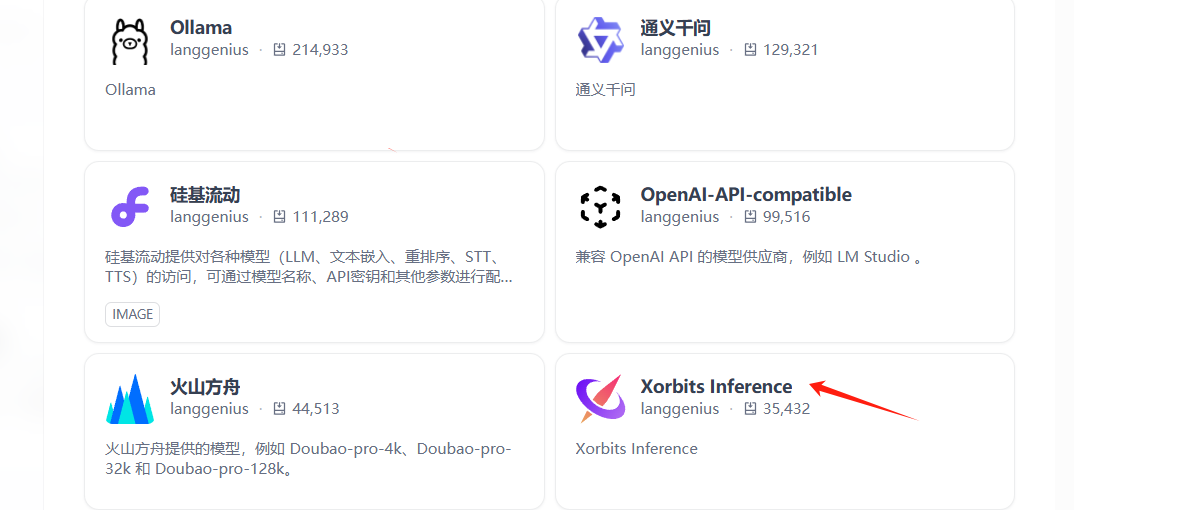Click the IMAGE tag on 硅基流动 card

tap(132, 314)
